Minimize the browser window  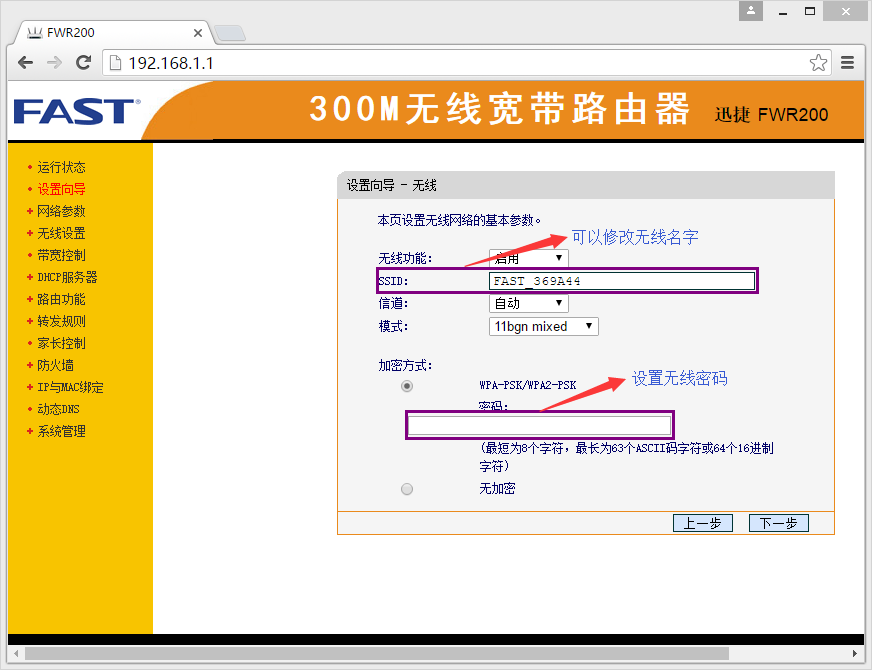click(783, 11)
